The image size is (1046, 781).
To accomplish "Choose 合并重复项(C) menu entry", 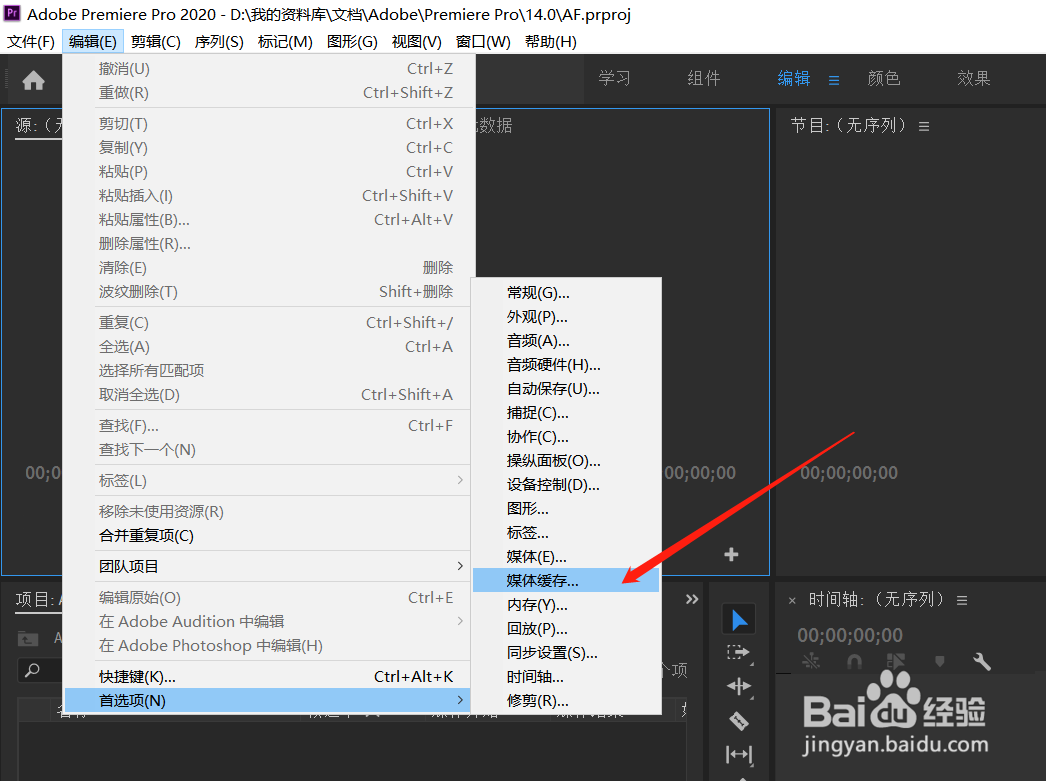I will point(267,536).
